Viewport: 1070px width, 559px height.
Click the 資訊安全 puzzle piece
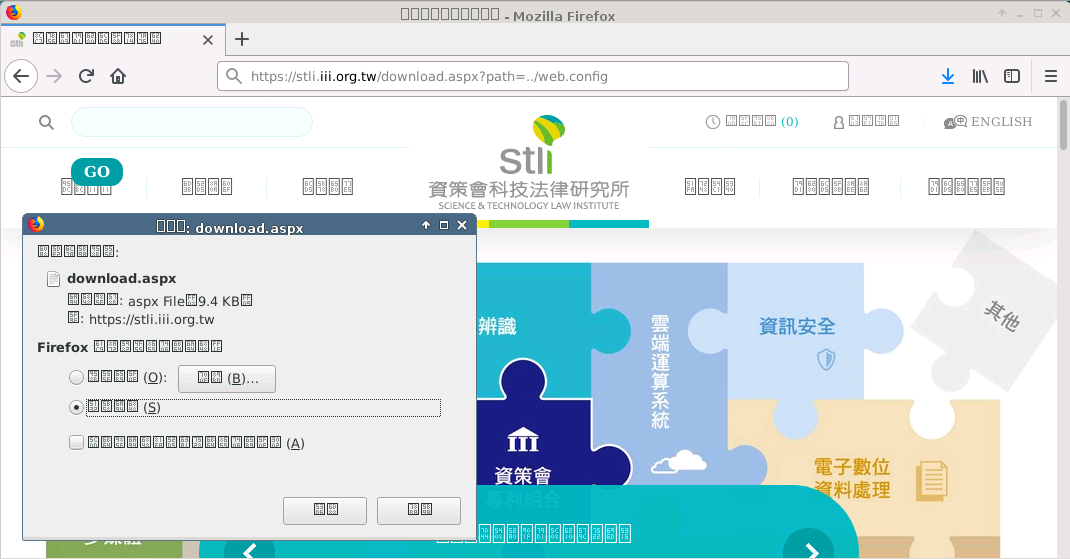797,326
